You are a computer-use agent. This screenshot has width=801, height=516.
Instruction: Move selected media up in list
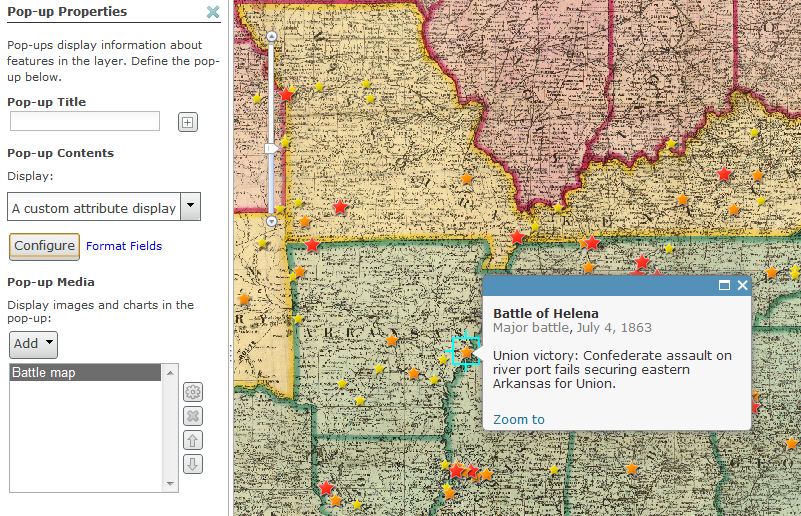(193, 440)
